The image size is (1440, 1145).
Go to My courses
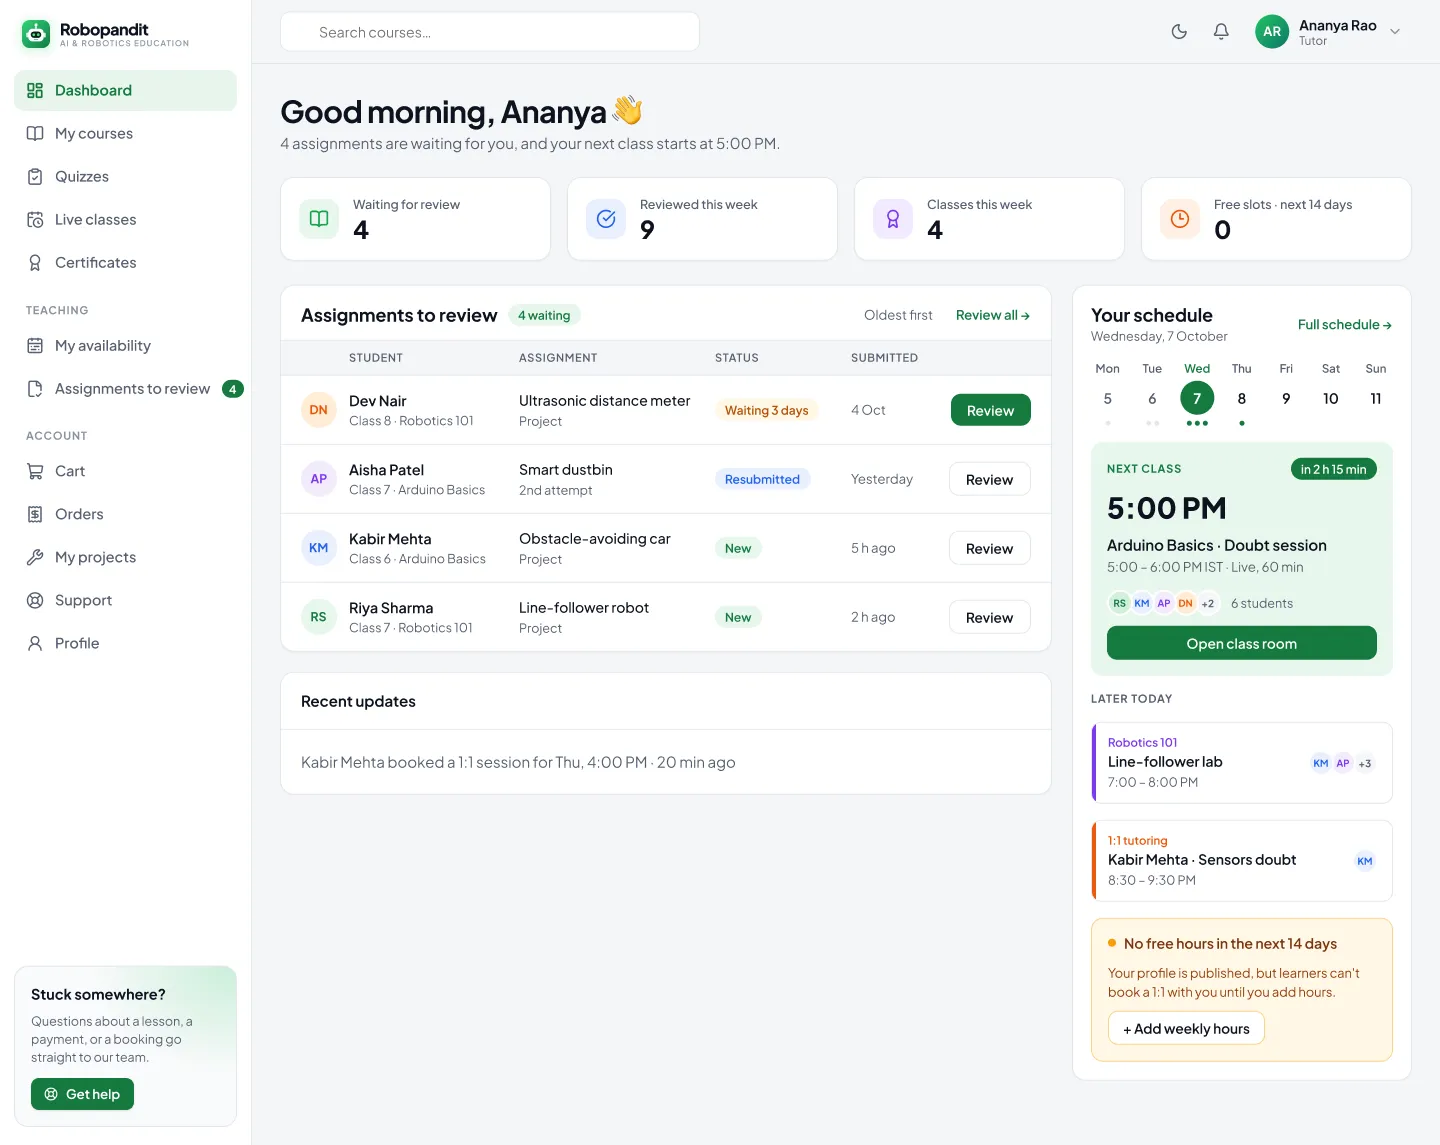point(126,133)
